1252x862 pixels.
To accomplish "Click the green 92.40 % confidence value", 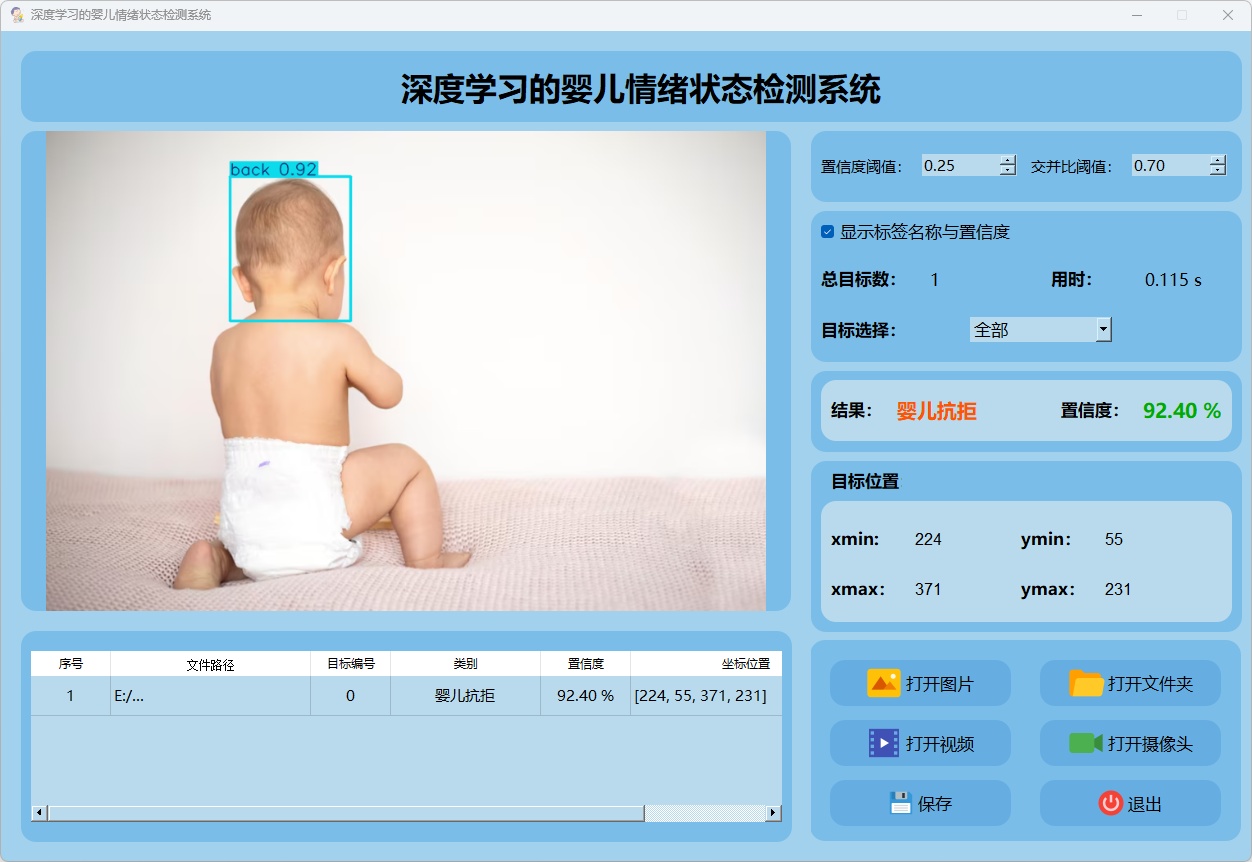I will pyautogui.click(x=1182, y=411).
